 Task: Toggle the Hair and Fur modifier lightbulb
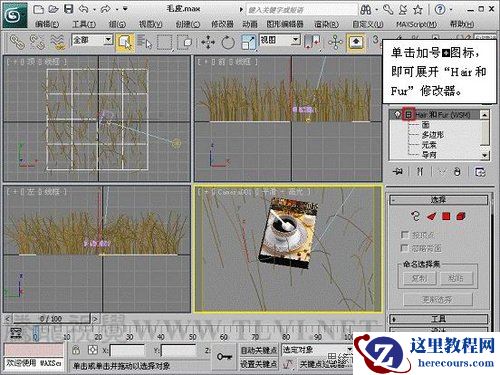coord(397,114)
